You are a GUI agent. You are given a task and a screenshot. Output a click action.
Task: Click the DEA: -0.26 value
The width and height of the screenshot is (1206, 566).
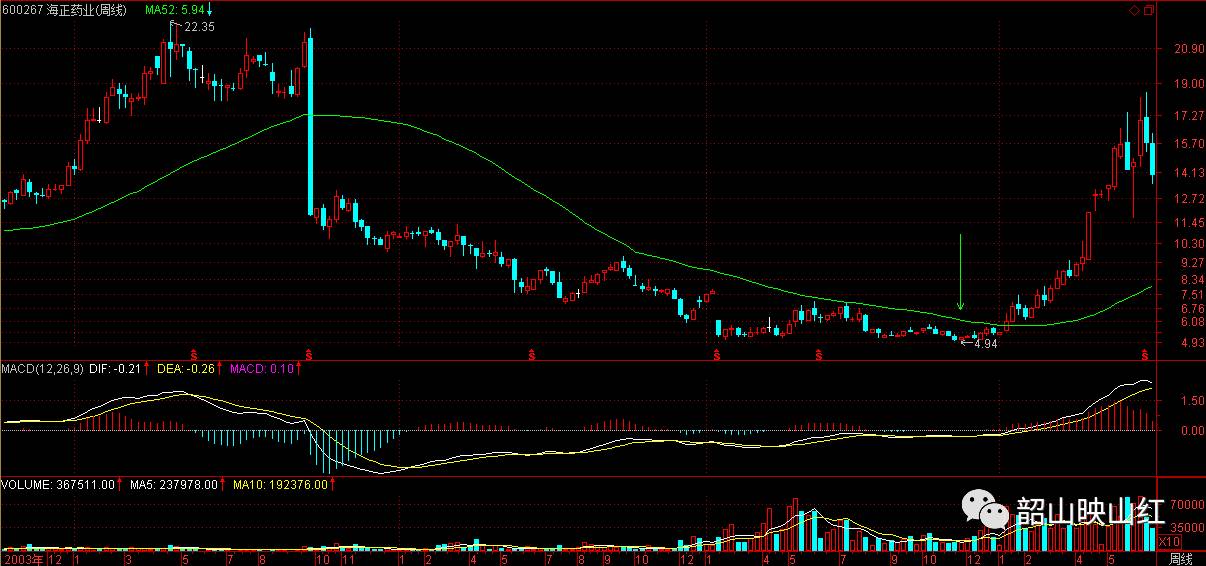click(188, 369)
